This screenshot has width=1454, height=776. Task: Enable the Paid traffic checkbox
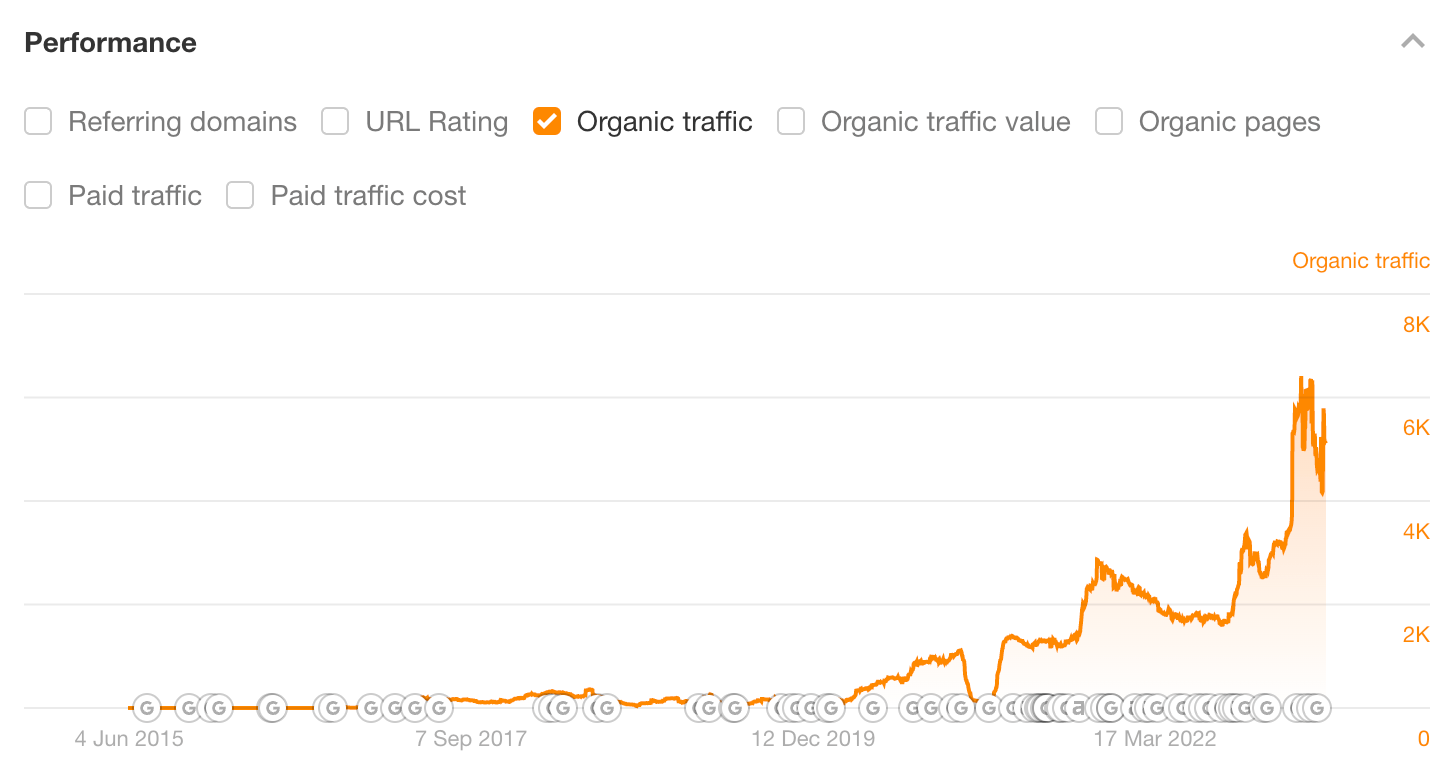(x=37, y=195)
